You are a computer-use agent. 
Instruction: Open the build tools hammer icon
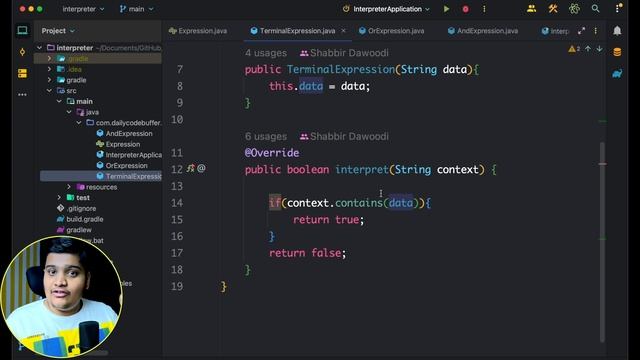click(553, 8)
